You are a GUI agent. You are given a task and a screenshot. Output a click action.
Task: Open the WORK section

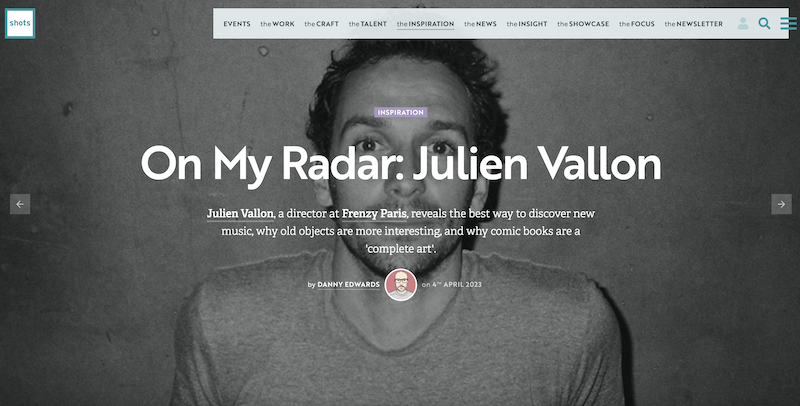coord(278,24)
